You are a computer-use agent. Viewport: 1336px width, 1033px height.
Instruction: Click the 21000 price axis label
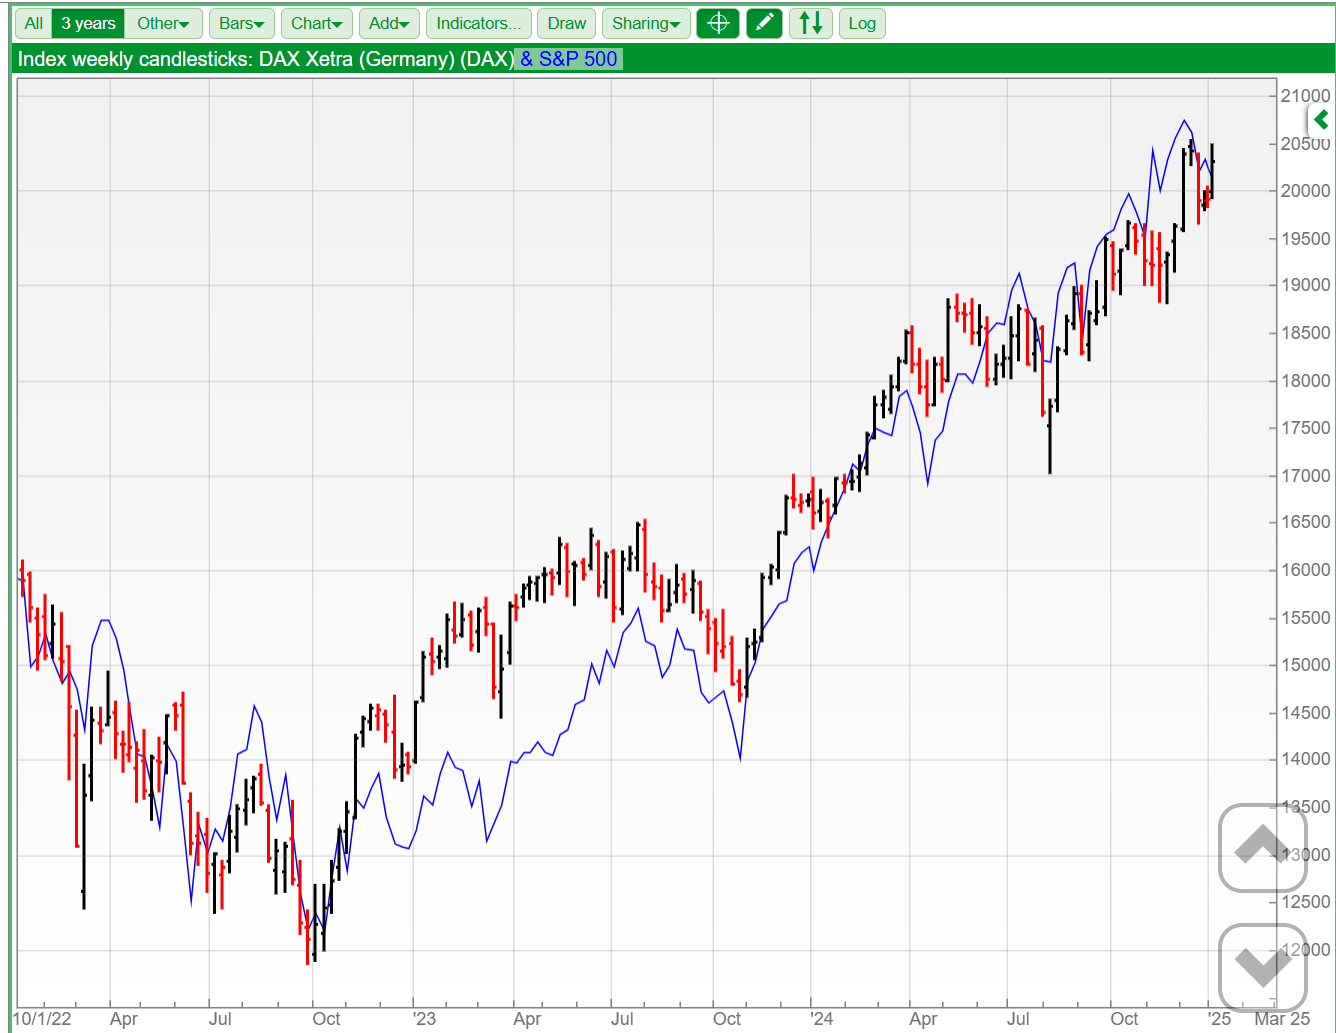click(1306, 96)
